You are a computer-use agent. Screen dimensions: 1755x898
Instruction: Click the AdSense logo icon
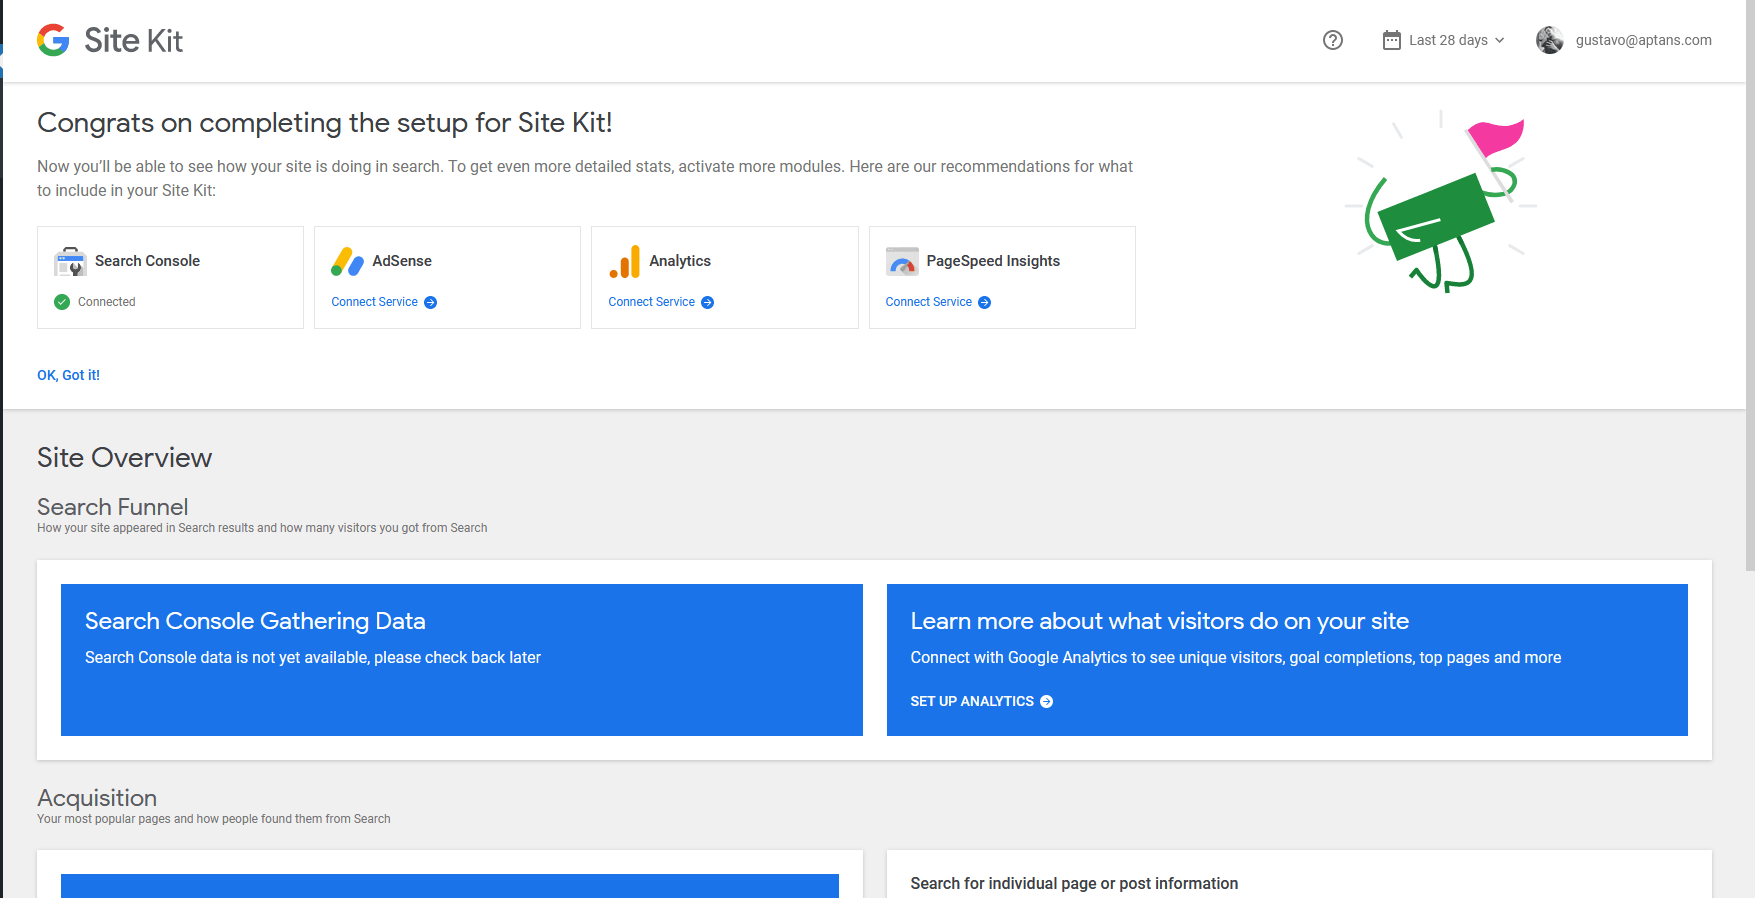click(x=347, y=262)
